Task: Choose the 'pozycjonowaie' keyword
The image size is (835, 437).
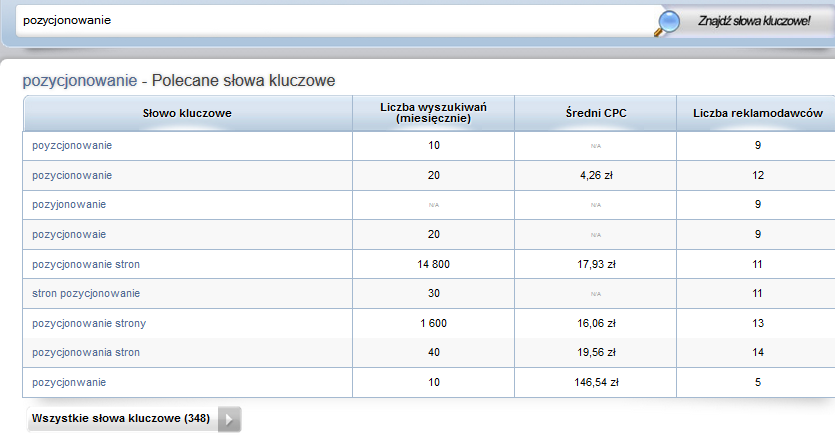Action: click(69, 234)
